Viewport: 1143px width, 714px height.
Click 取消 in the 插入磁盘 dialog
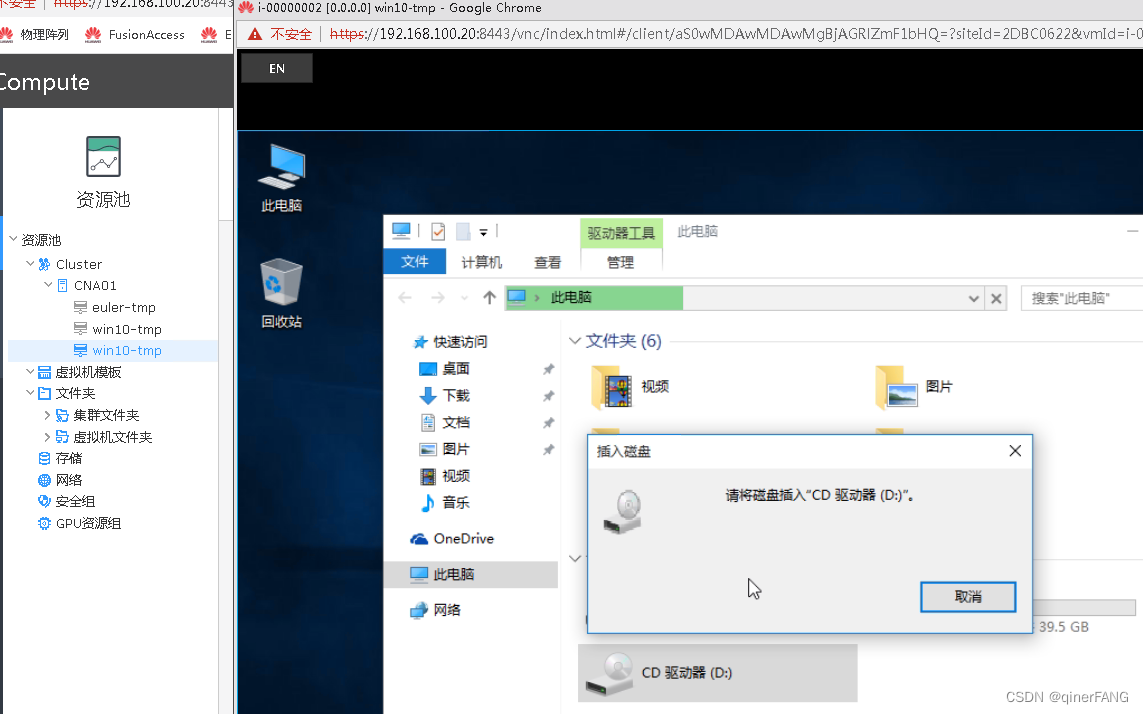tap(967, 596)
